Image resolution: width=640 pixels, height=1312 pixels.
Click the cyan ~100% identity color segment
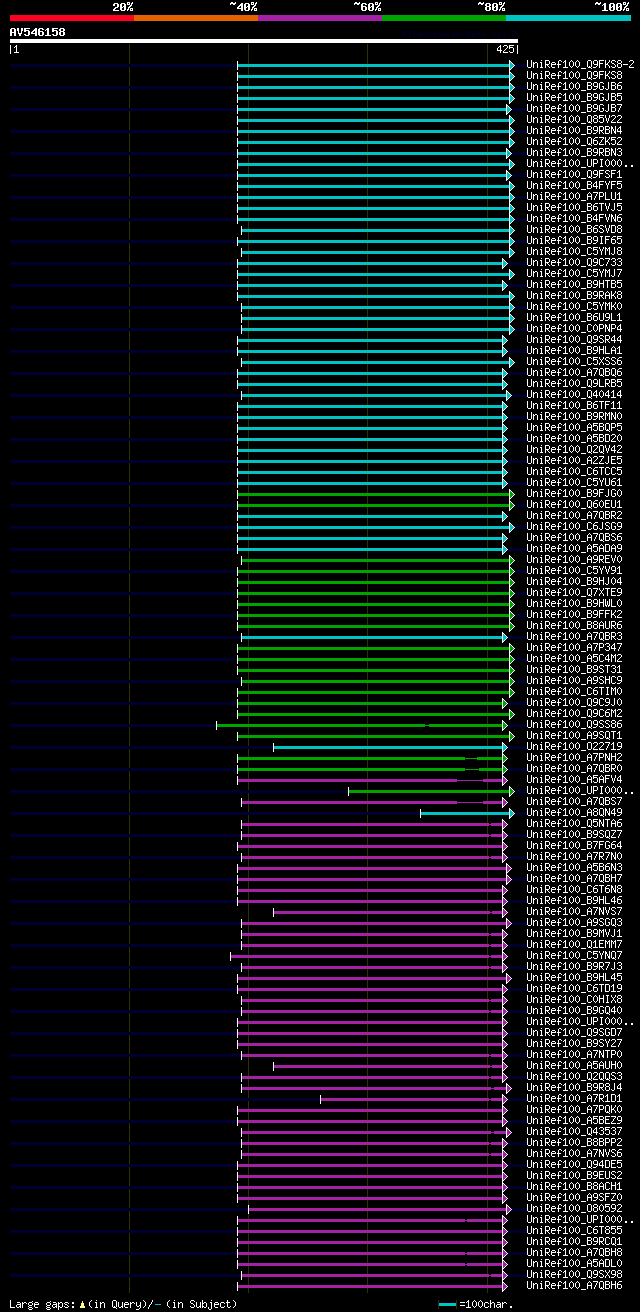pos(568,18)
